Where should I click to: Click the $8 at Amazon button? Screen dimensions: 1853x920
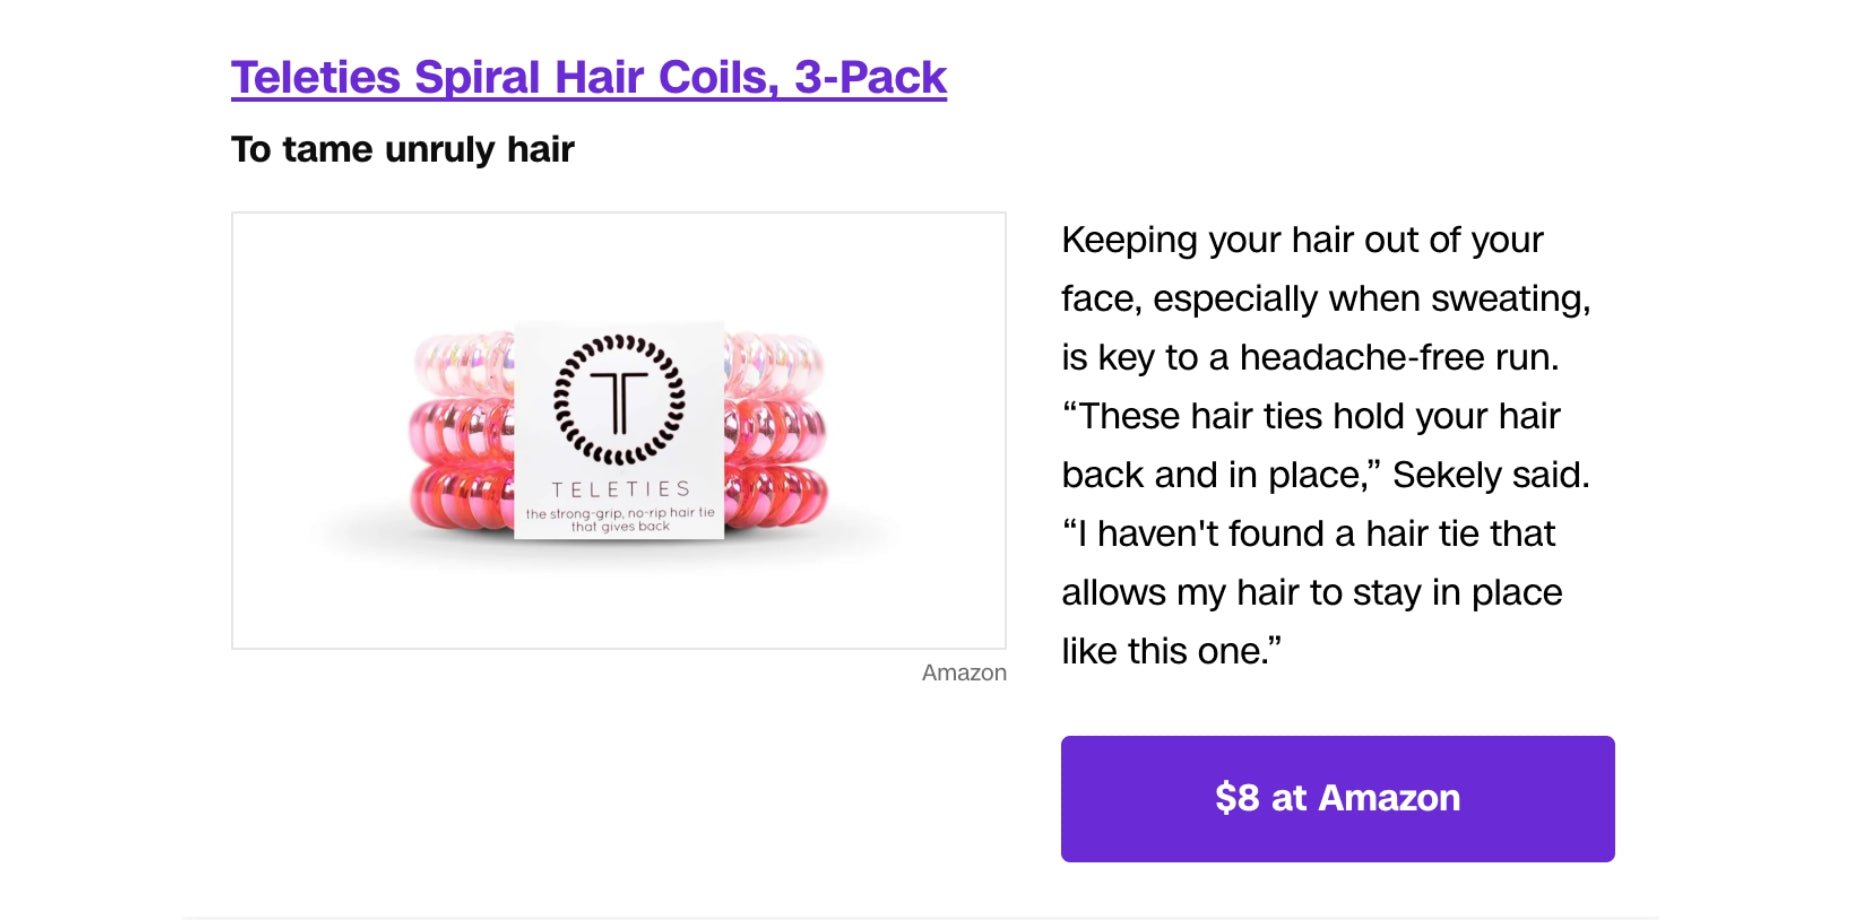(x=1337, y=798)
